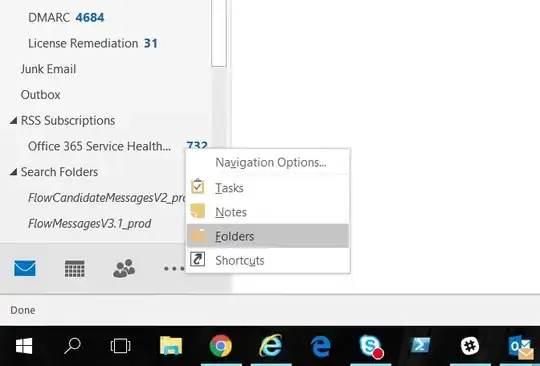Collapse the RSS Subscriptions folder tree

tap(13, 121)
